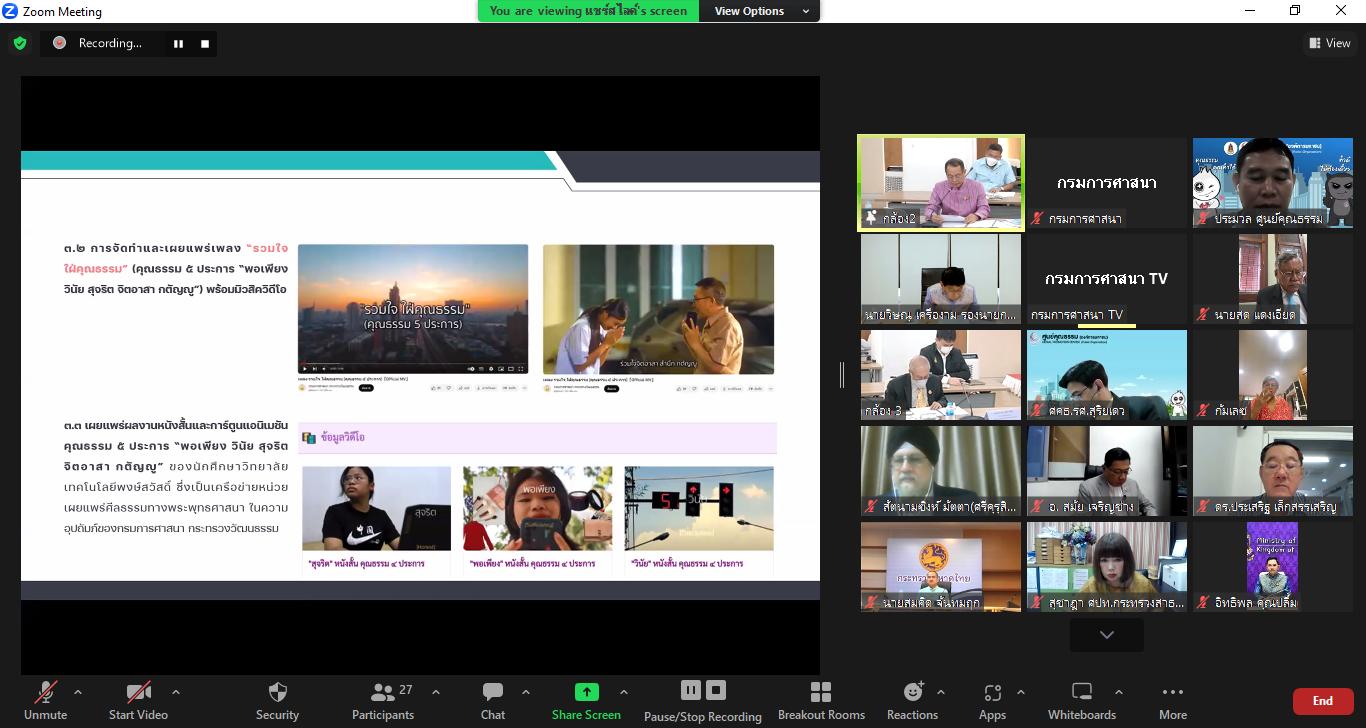This screenshot has height=728, width=1366.
Task: Stop recording in the bottom toolbar
Action: [x=716, y=690]
